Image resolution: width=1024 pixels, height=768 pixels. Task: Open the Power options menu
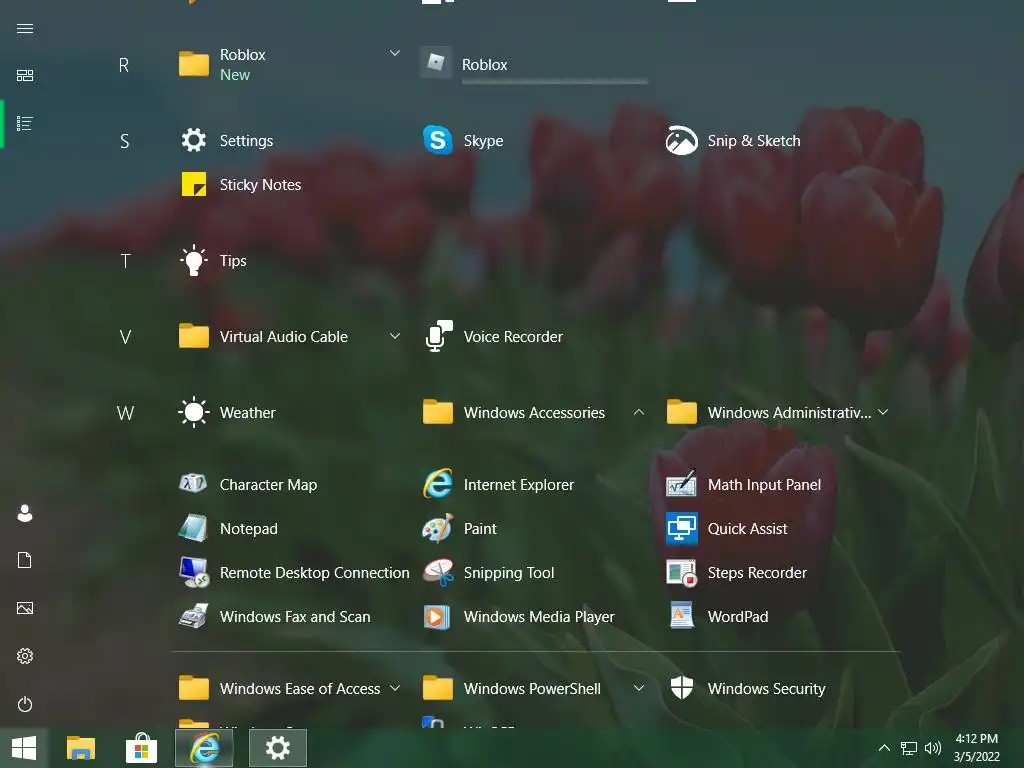tap(25, 704)
